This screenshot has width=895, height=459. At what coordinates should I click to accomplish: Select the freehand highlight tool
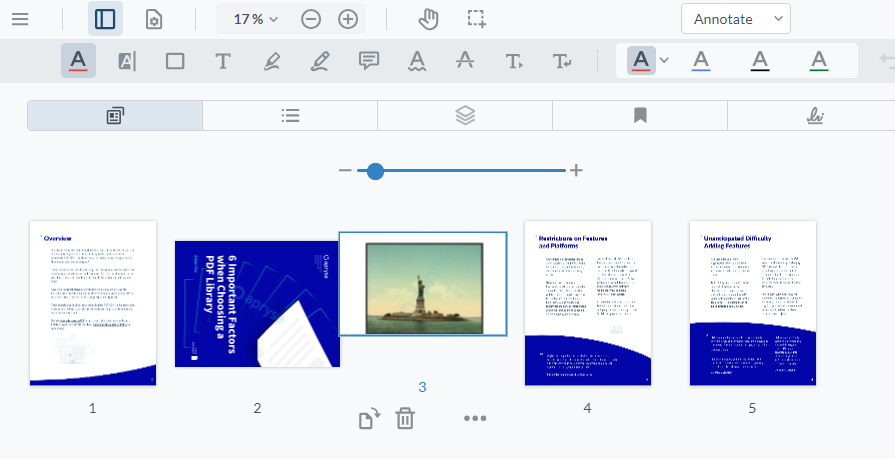pyautogui.click(x=272, y=61)
